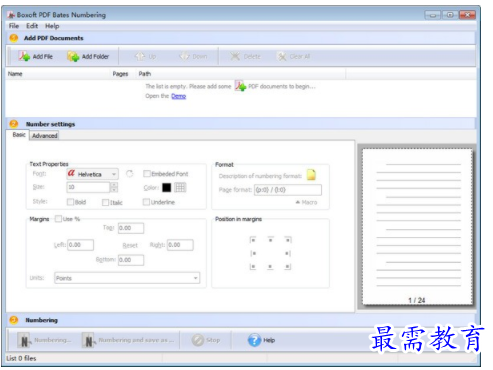
Task: Click the PDF add icon in empty list message
Action: (x=240, y=86)
